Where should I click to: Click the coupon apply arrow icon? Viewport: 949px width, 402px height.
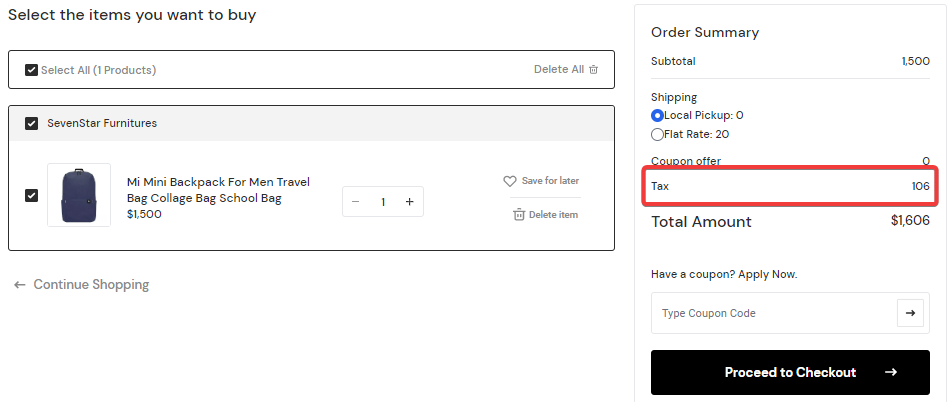tap(910, 313)
